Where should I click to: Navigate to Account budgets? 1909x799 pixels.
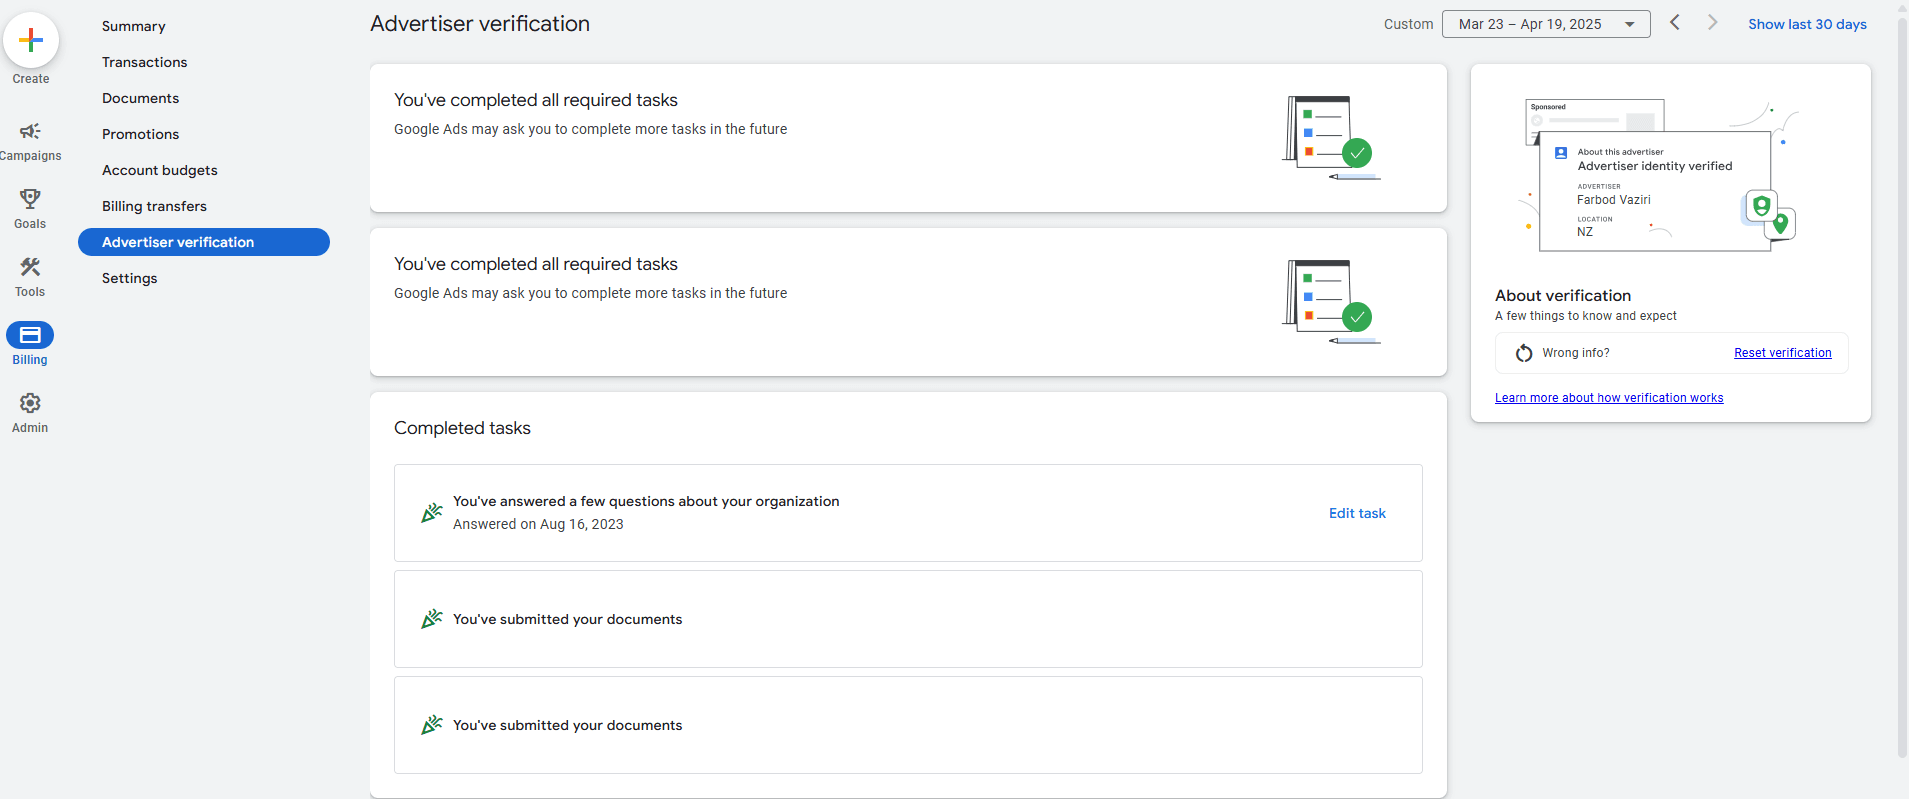159,170
